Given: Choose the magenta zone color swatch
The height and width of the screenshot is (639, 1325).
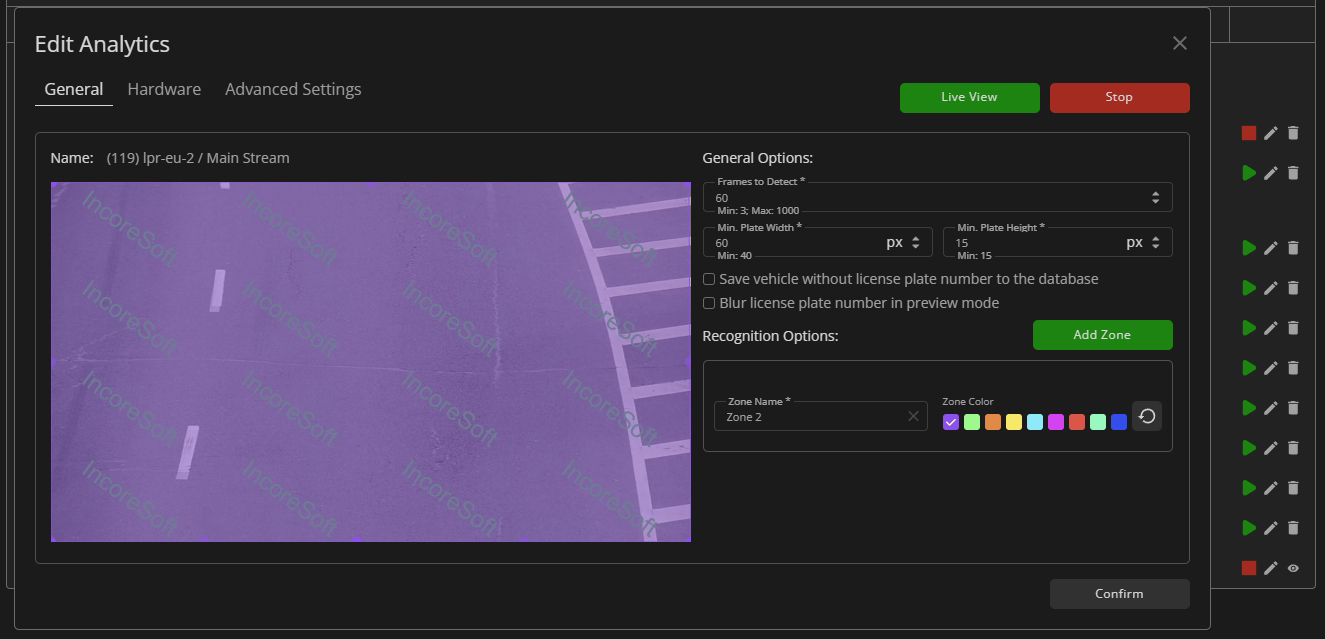Looking at the screenshot, I should click(1056, 422).
